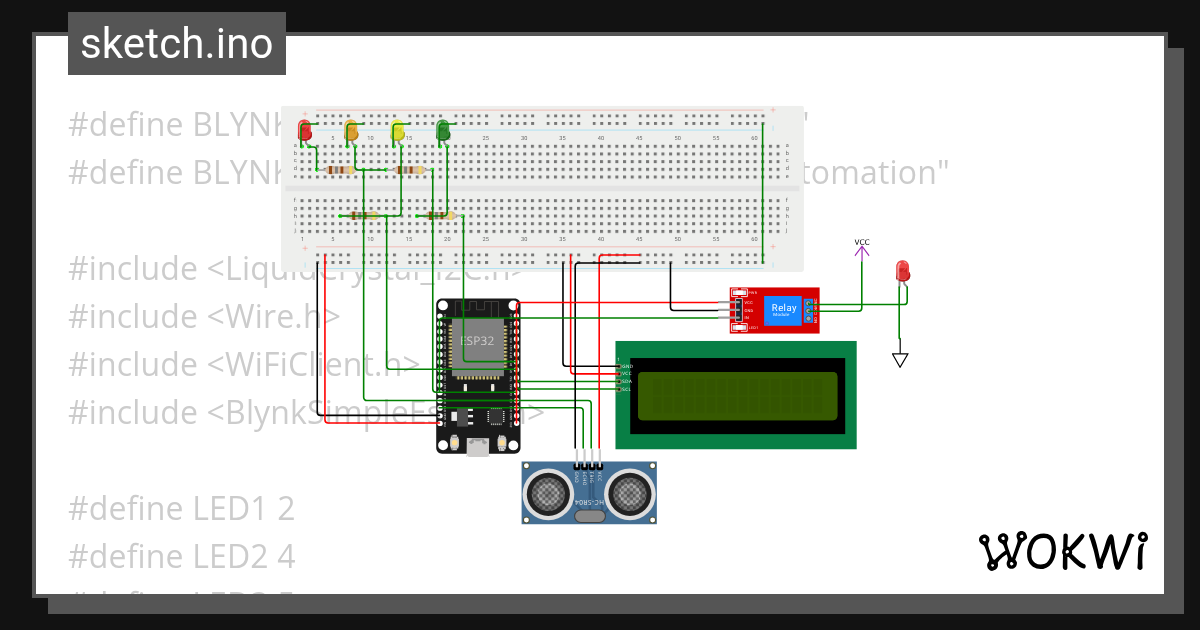Image resolution: width=1200 pixels, height=630 pixels.
Task: Click the SDA pin label on the LCD
Action: tap(626, 381)
